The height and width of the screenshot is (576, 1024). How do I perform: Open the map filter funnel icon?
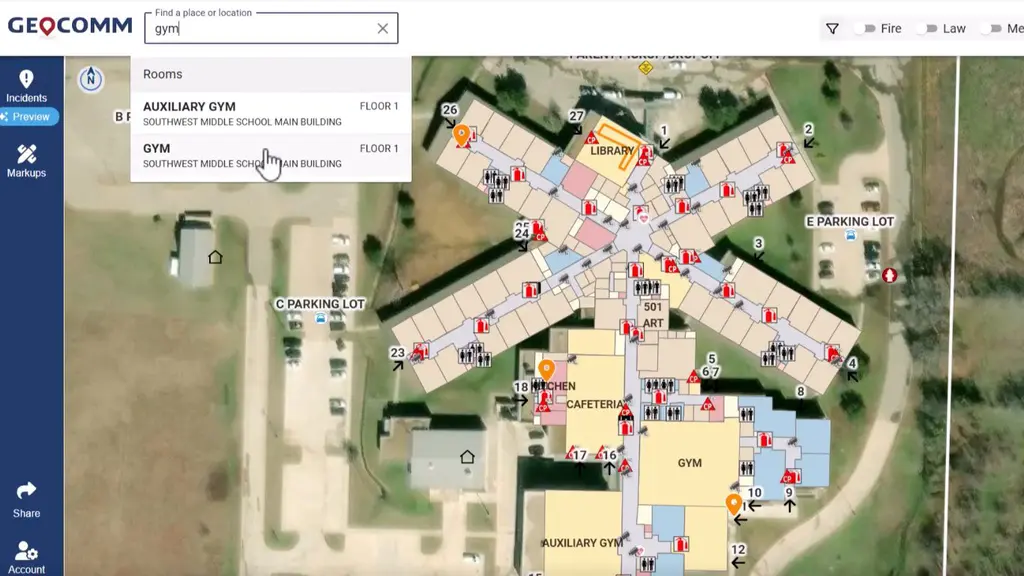[832, 29]
